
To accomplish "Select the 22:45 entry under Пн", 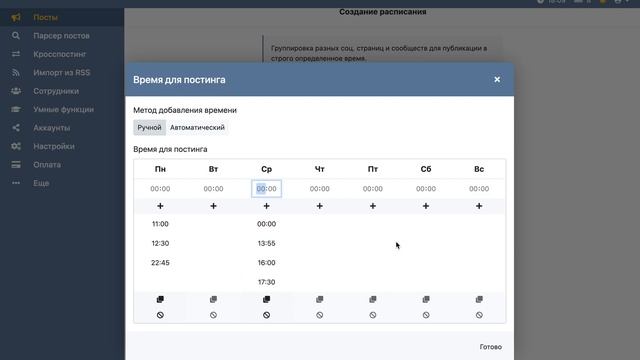I will [160, 262].
